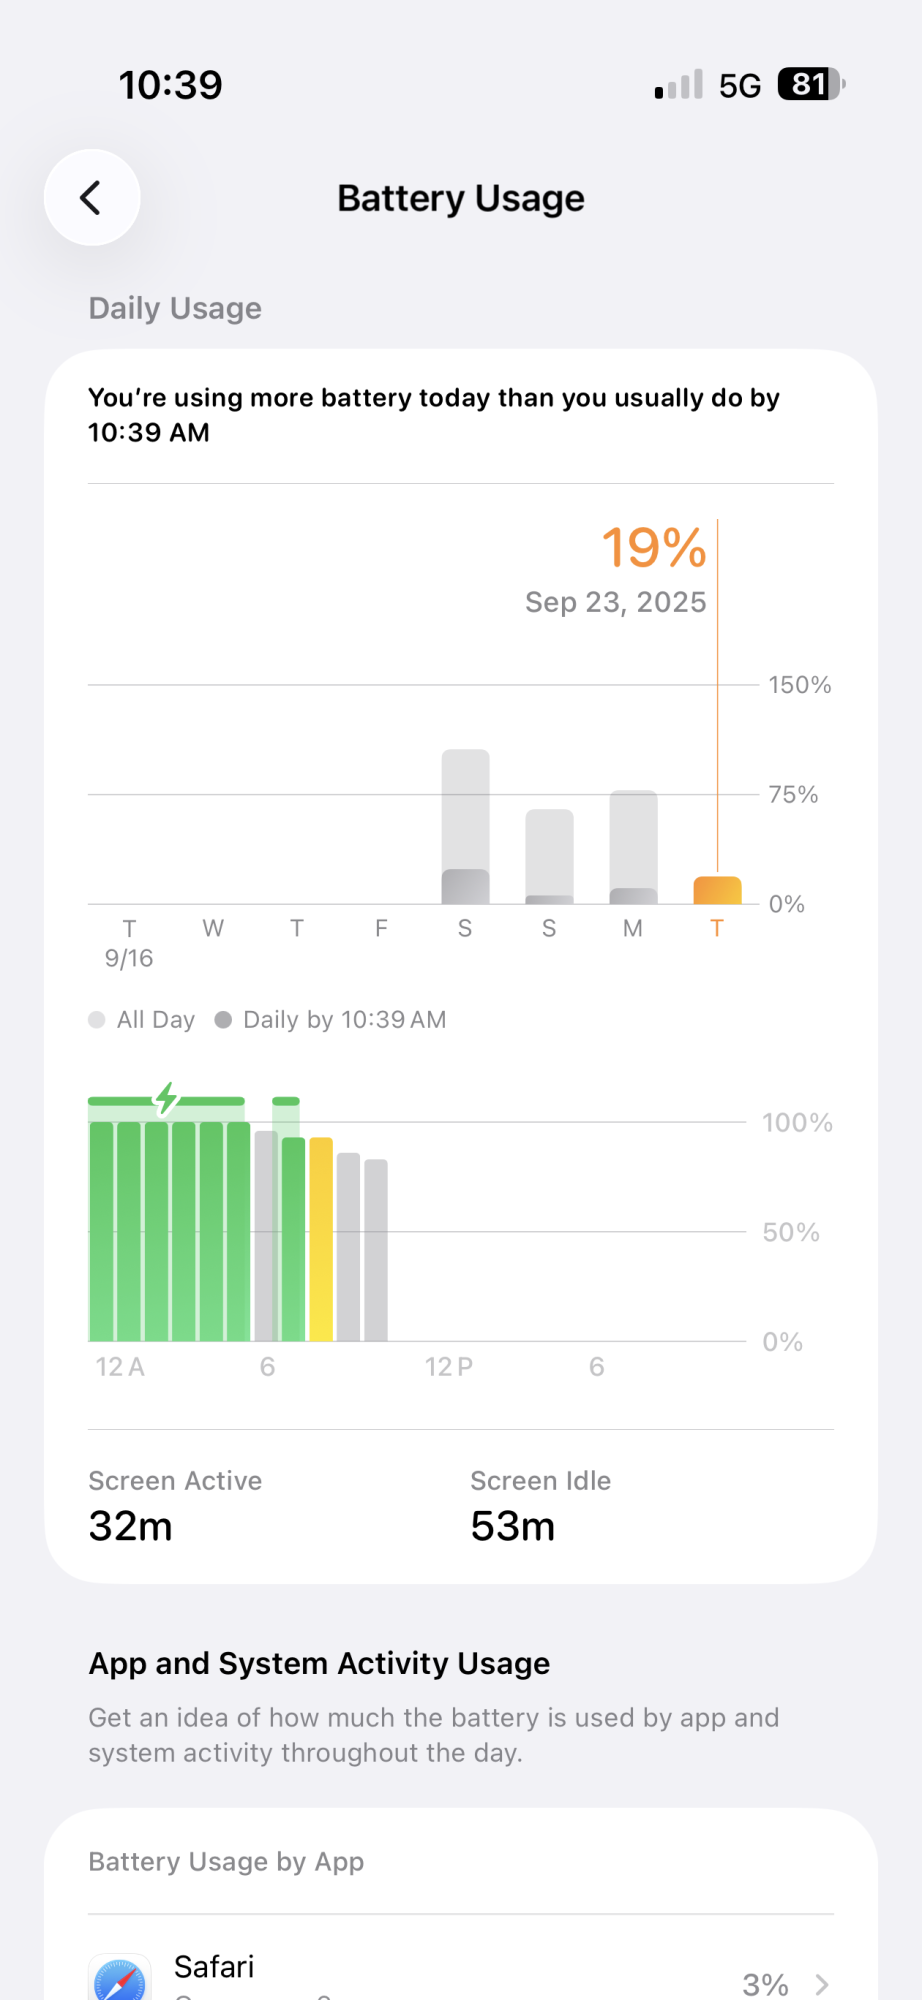Tap the first green hourly bar at 12 A
The image size is (922, 2000).
pyautogui.click(x=102, y=1232)
